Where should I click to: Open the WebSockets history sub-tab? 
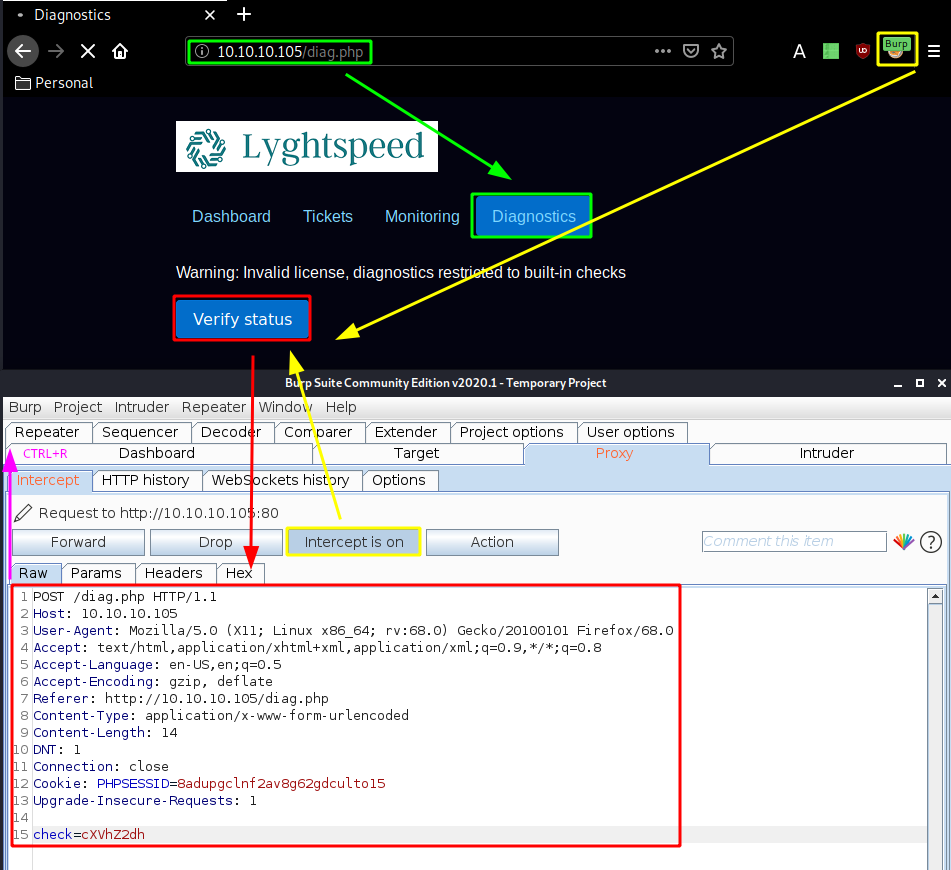[280, 481]
